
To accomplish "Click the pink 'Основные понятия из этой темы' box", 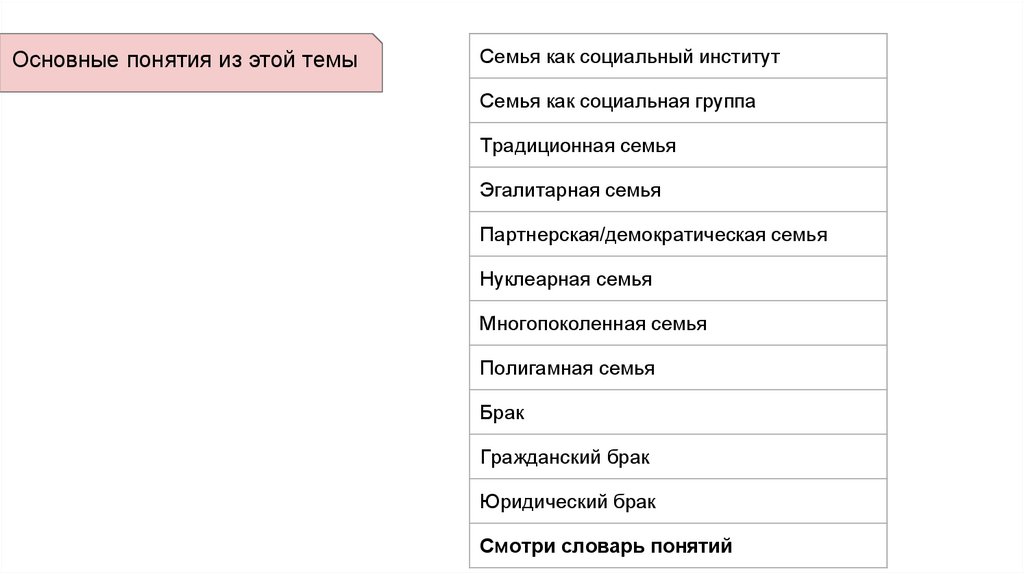I will point(190,61).
